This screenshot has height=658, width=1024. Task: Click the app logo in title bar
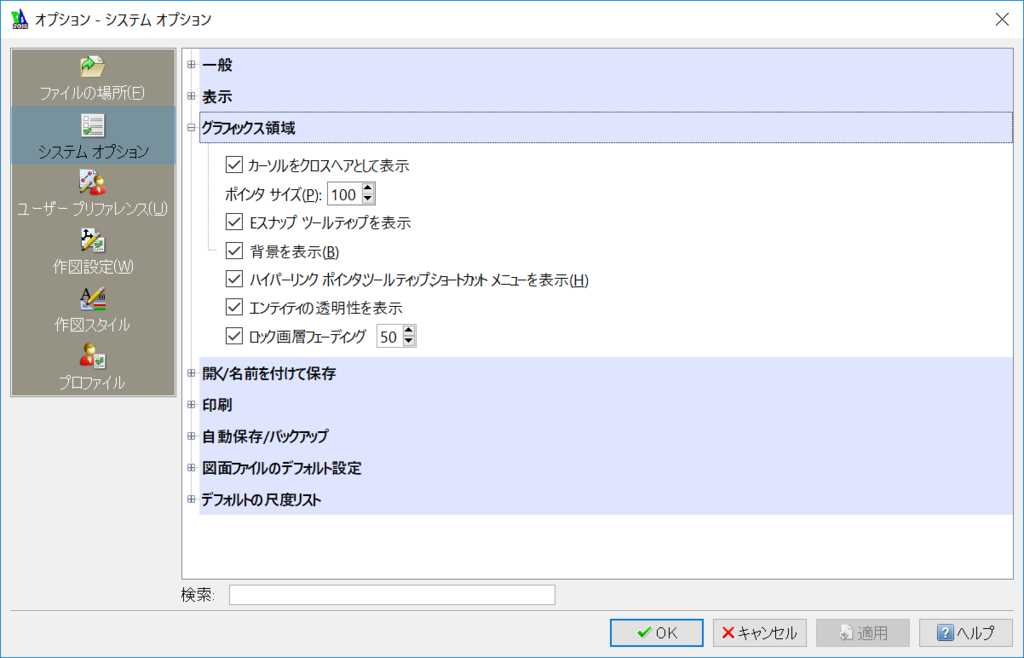pyautogui.click(x=20, y=19)
